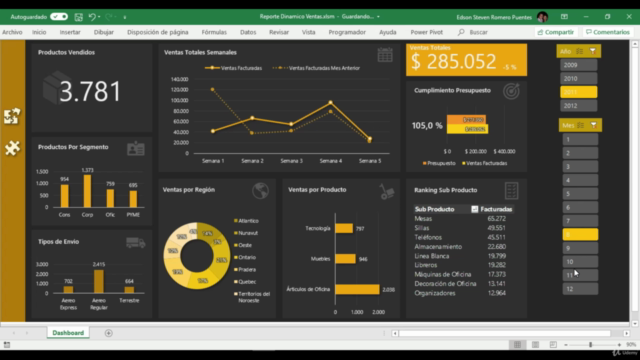
Task: Click the Dashboard sheet tab
Action: click(x=68, y=333)
